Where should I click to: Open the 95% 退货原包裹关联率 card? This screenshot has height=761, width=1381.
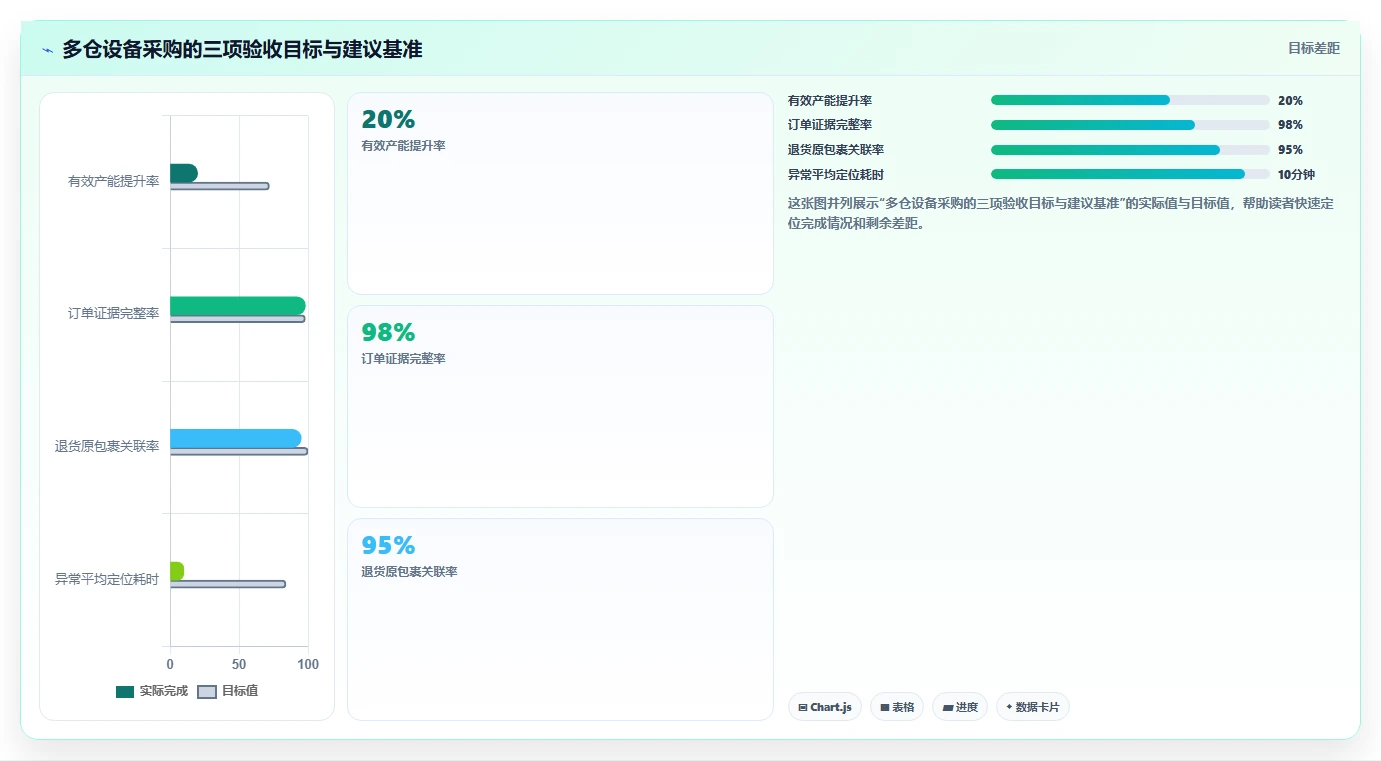coord(560,619)
